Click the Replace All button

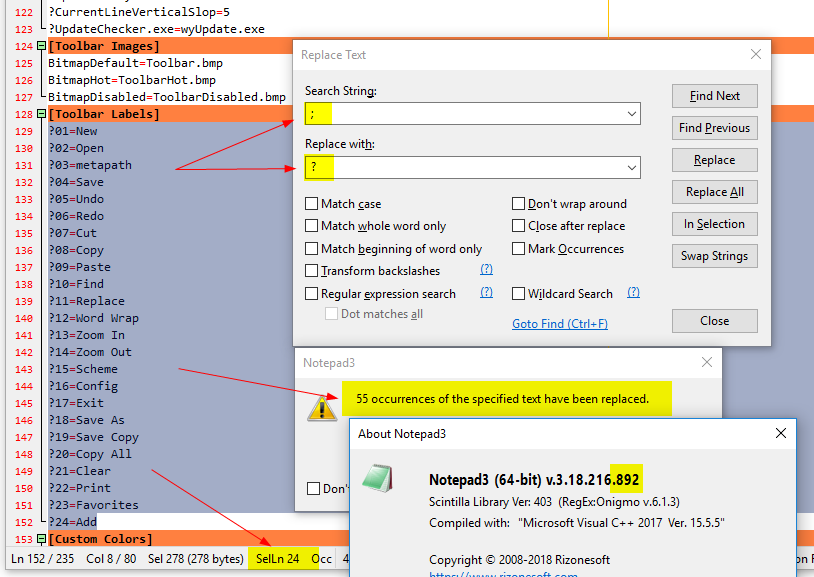pyautogui.click(x=714, y=192)
